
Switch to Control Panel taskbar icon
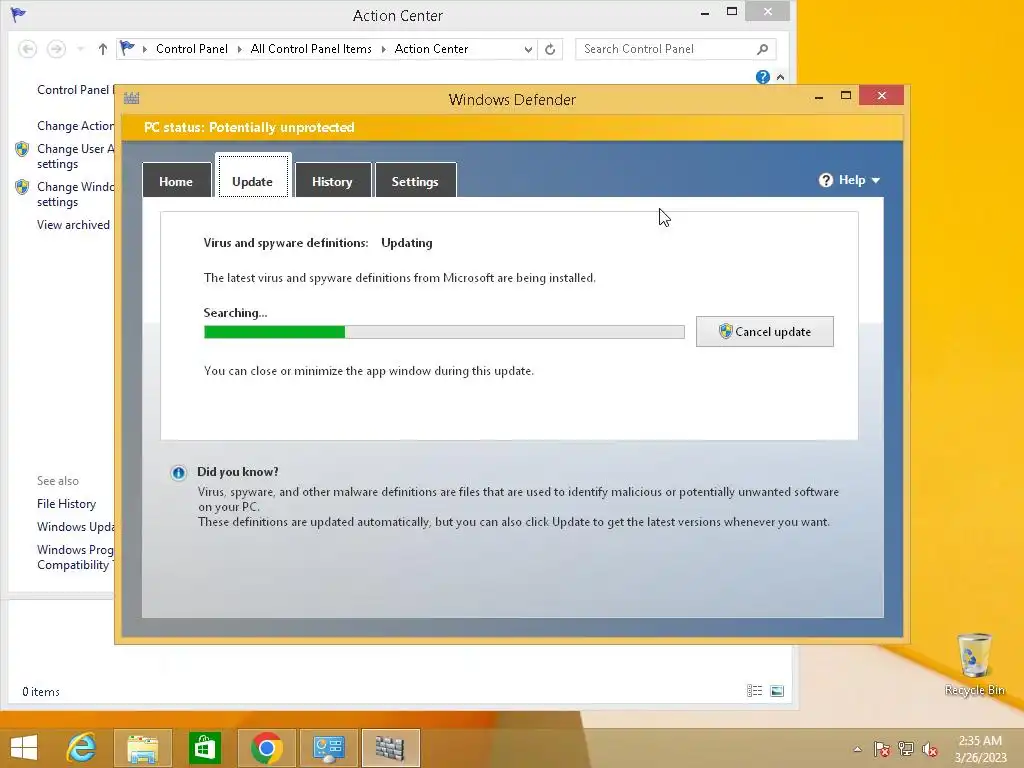pyautogui.click(x=328, y=748)
